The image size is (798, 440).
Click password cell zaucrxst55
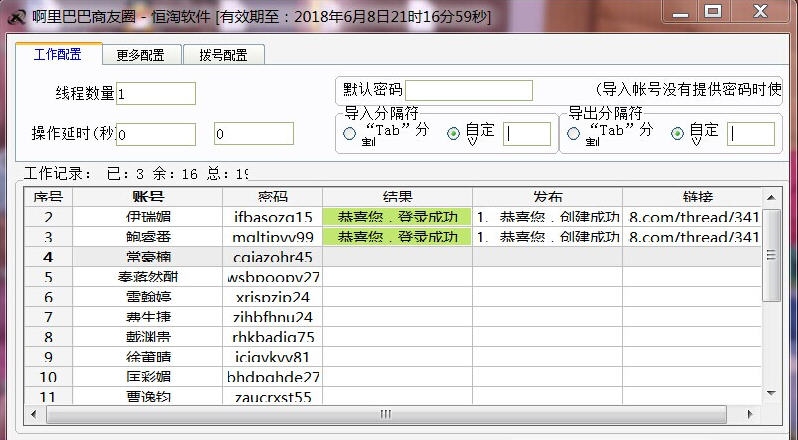pos(272,396)
